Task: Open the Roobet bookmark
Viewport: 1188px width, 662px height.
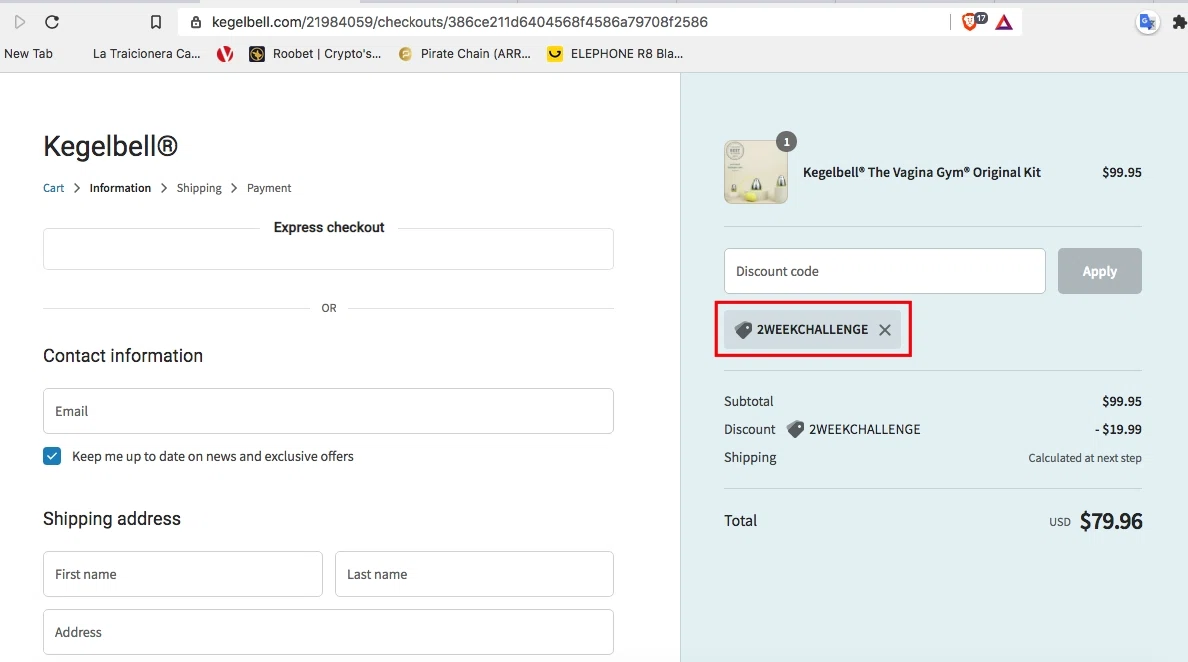Action: tap(315, 54)
